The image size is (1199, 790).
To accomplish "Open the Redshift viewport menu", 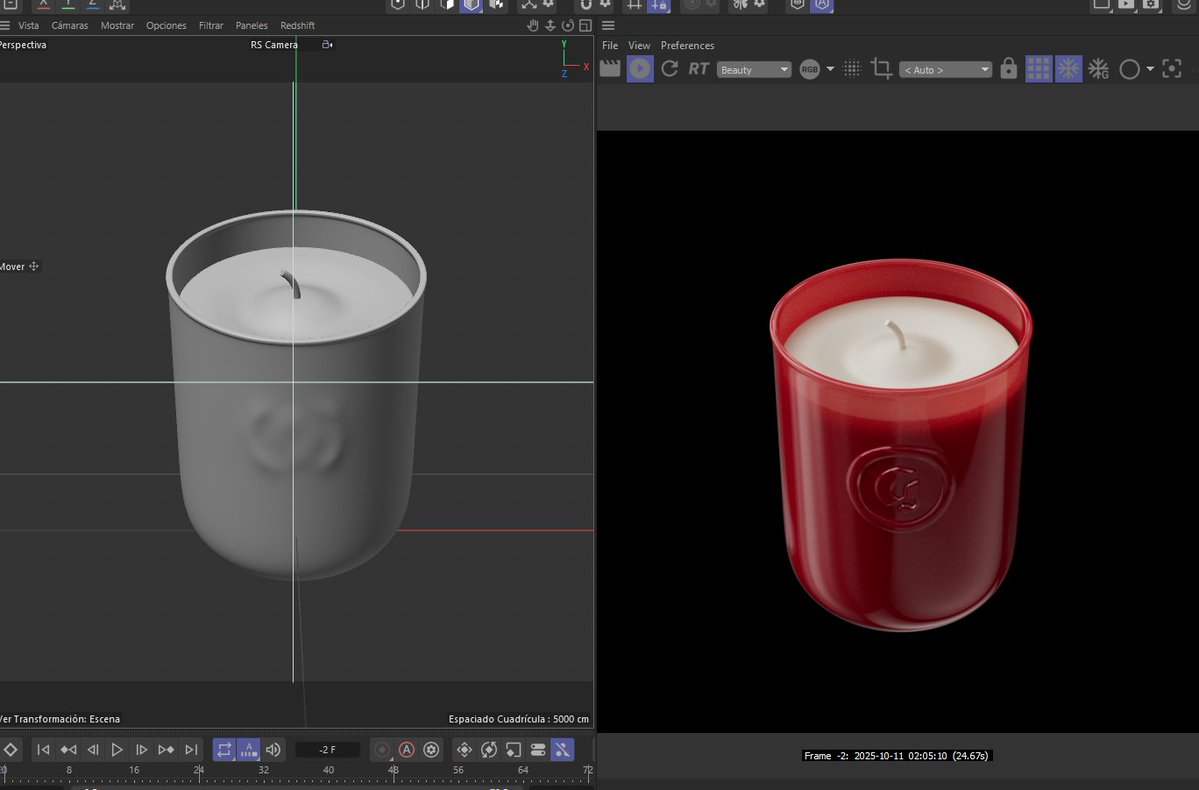I will pyautogui.click(x=297, y=25).
